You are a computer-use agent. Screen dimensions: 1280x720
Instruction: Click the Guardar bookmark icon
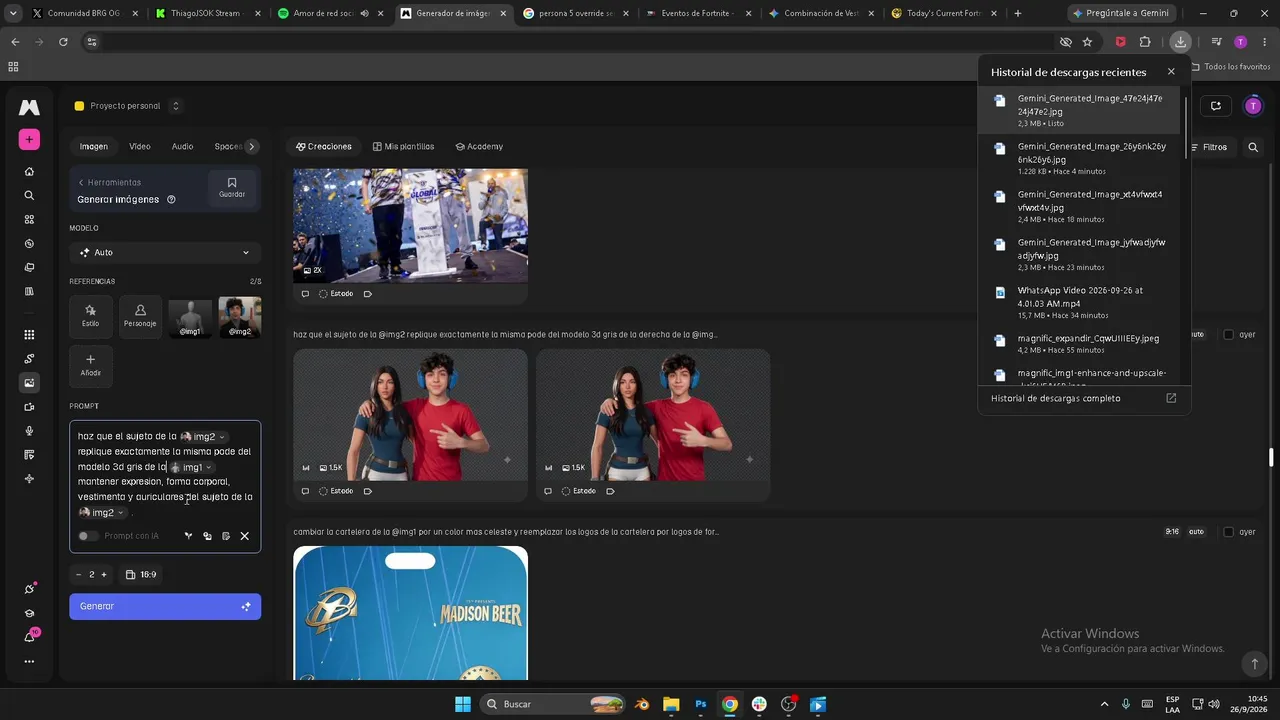pos(232,187)
